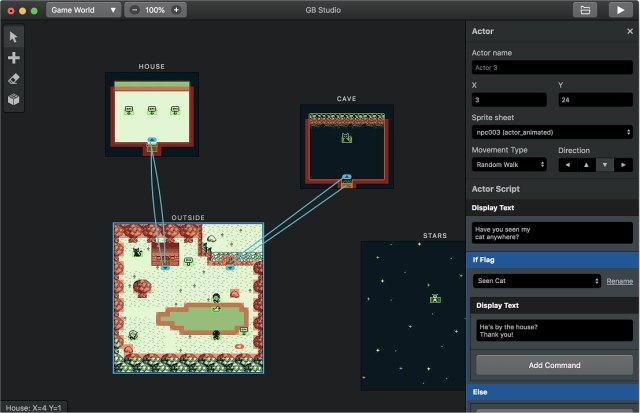
Task: Edit 'He's by the house?' text box
Action: (x=554, y=331)
